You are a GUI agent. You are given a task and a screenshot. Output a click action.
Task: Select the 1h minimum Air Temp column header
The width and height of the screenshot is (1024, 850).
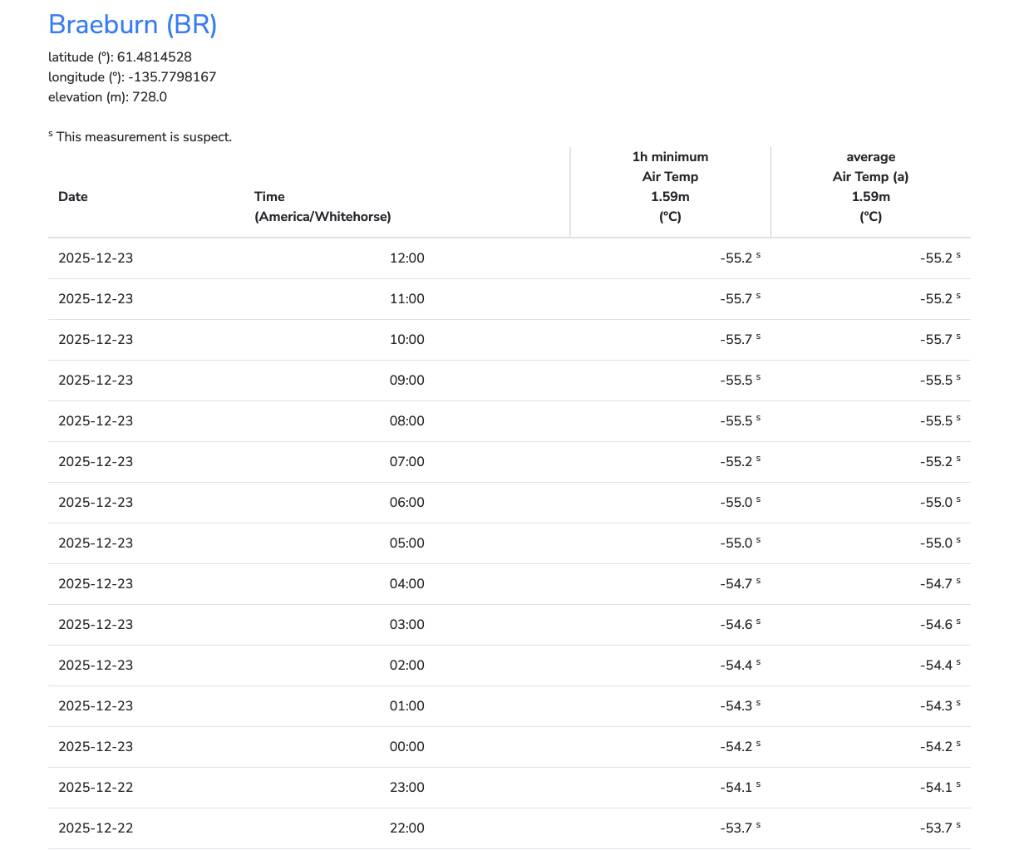[x=670, y=187]
